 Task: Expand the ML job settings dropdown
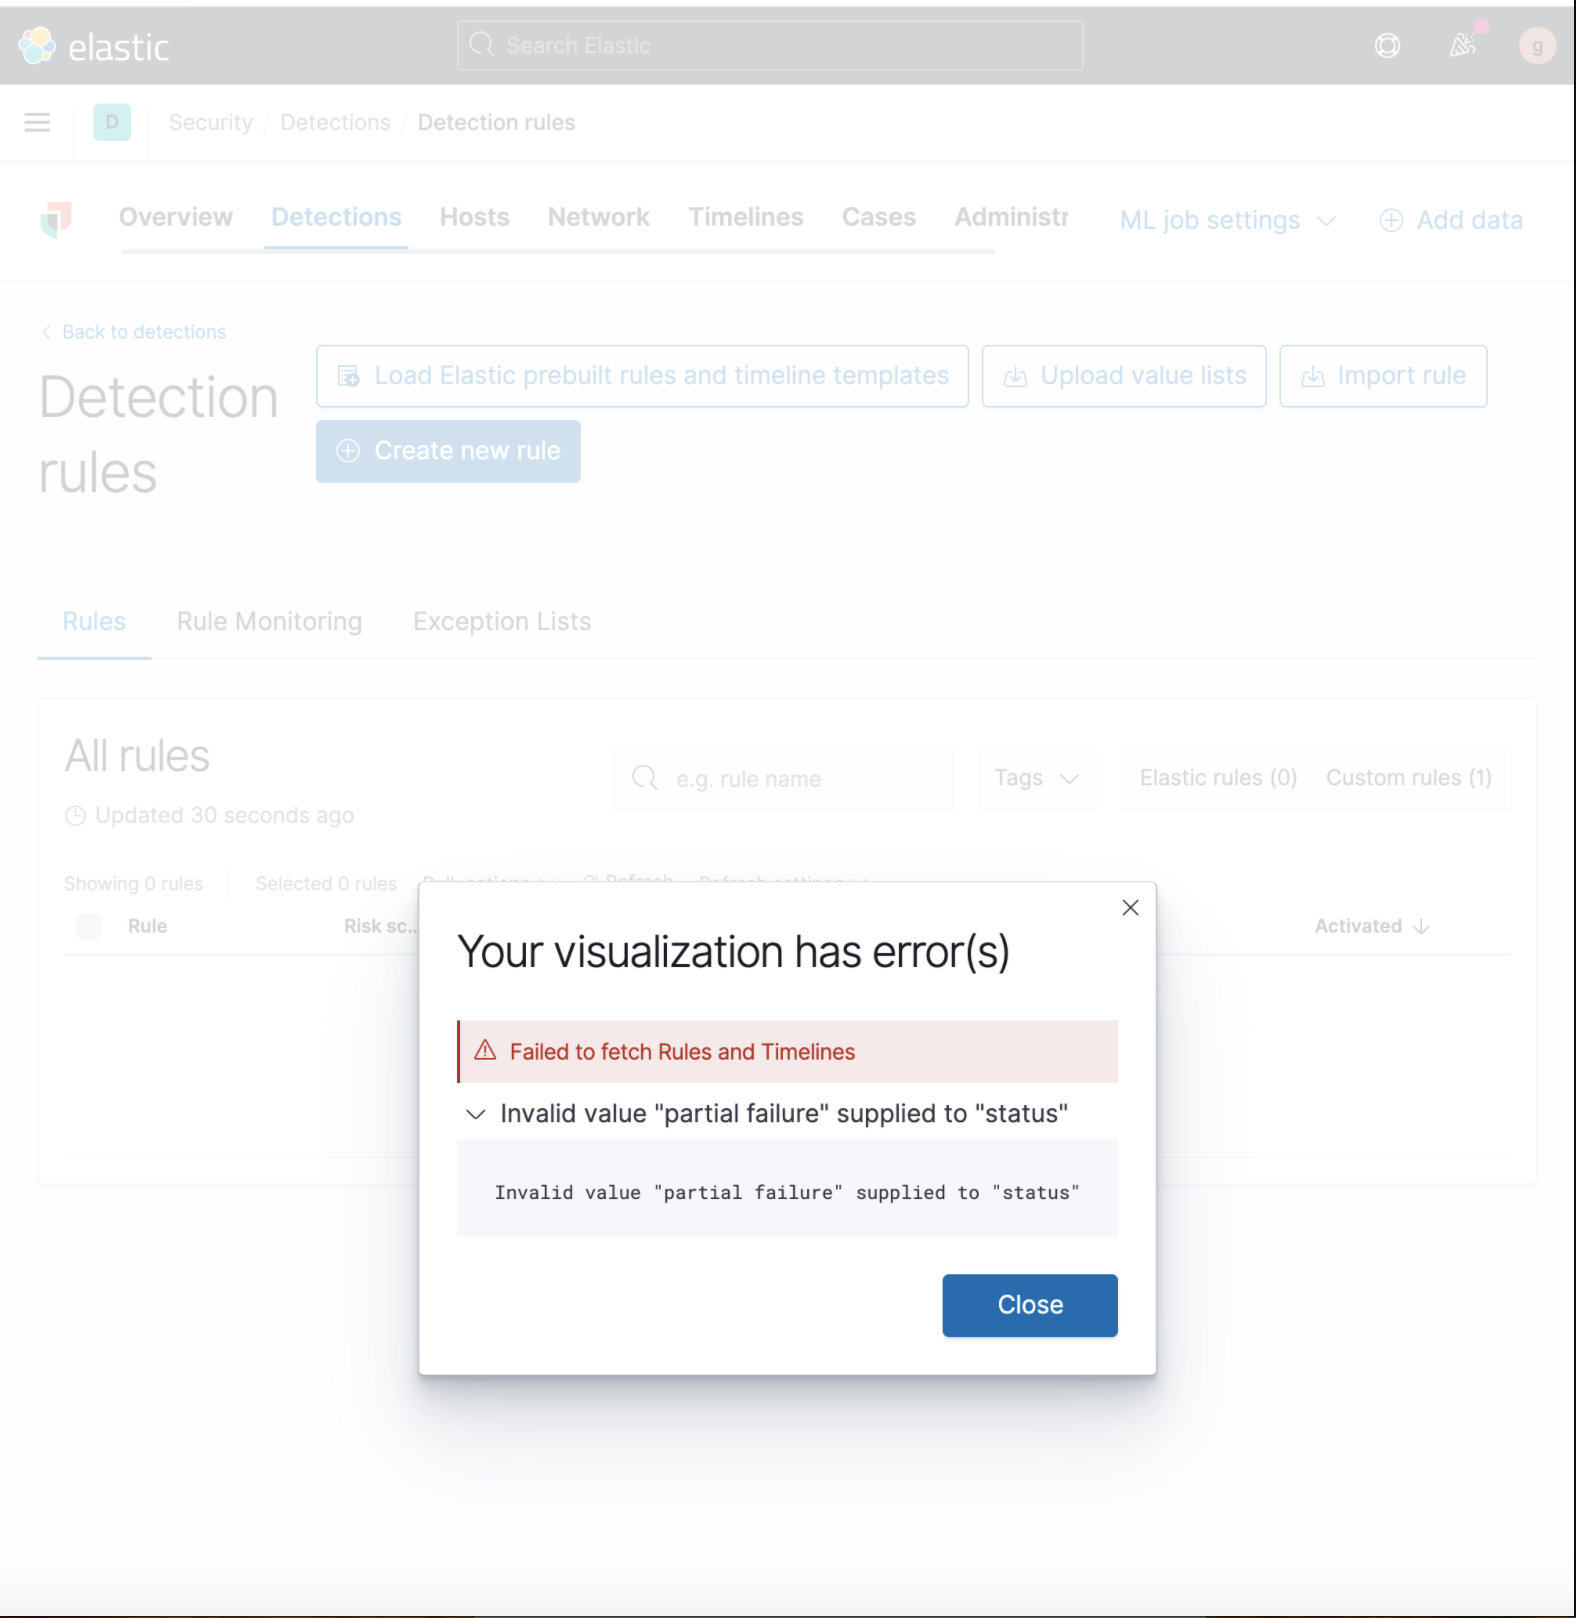point(1227,220)
